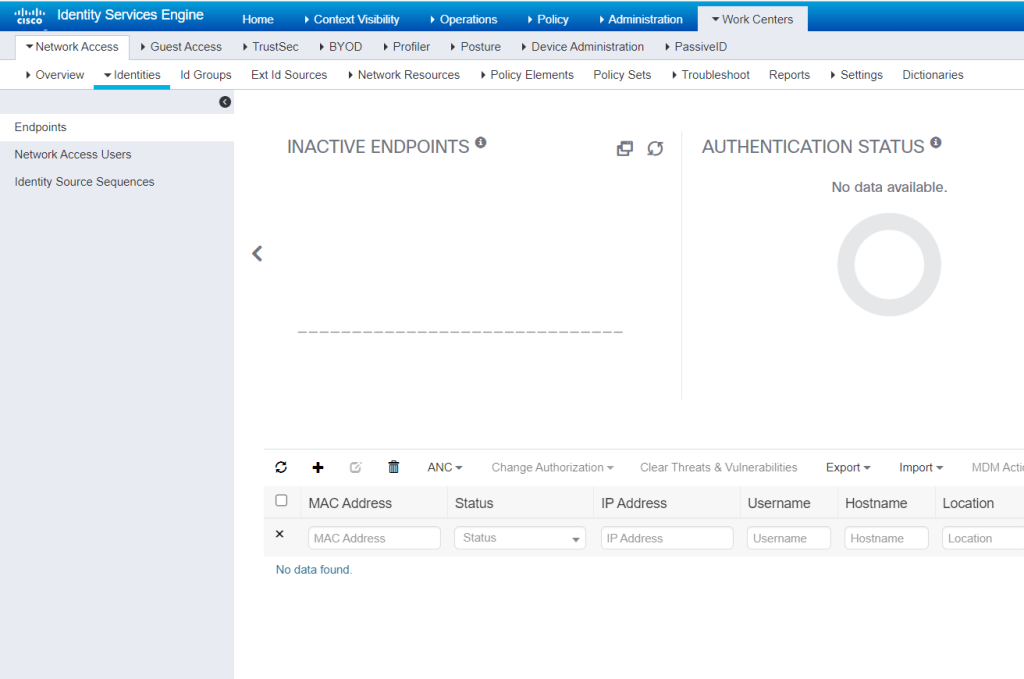Image resolution: width=1024 pixels, height=679 pixels.
Task: Expand the ANC dropdown menu
Action: tap(445, 467)
